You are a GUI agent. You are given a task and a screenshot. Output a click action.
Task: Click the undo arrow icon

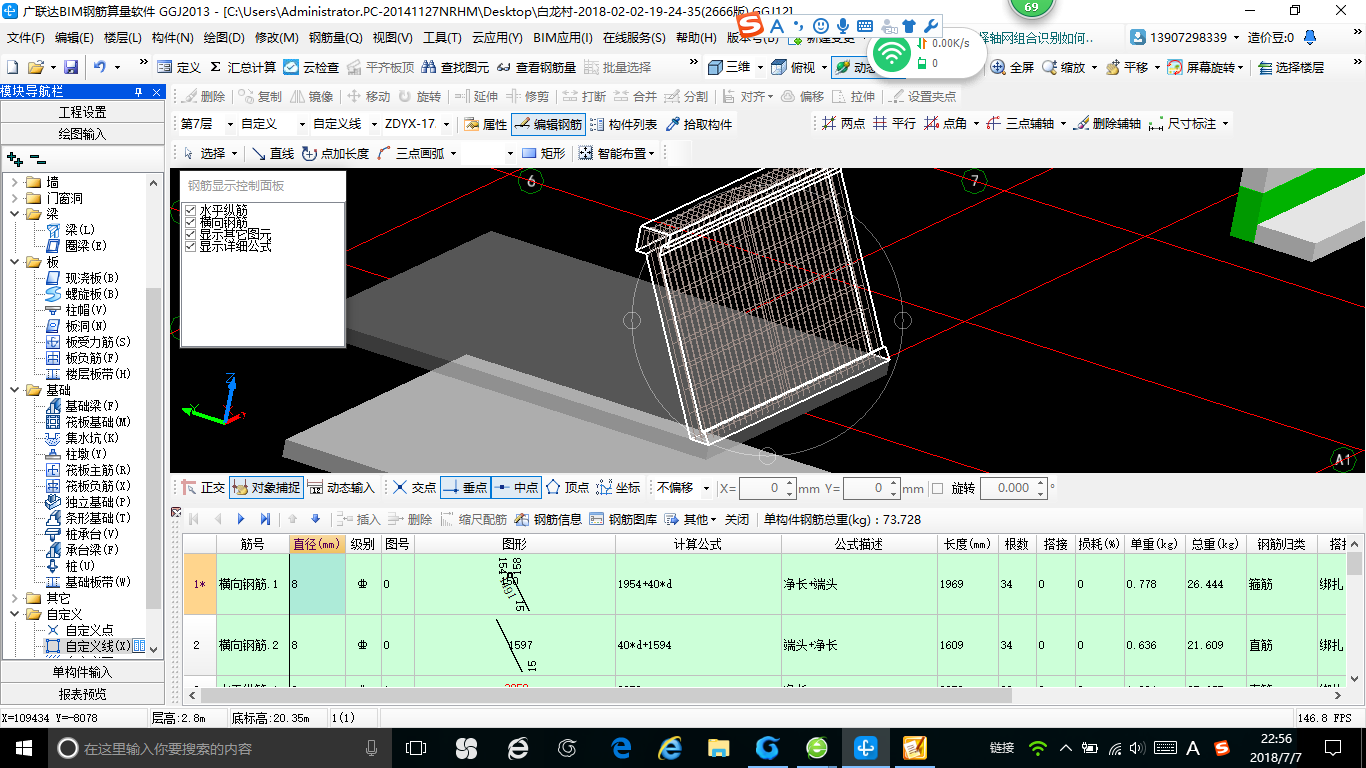click(x=100, y=67)
